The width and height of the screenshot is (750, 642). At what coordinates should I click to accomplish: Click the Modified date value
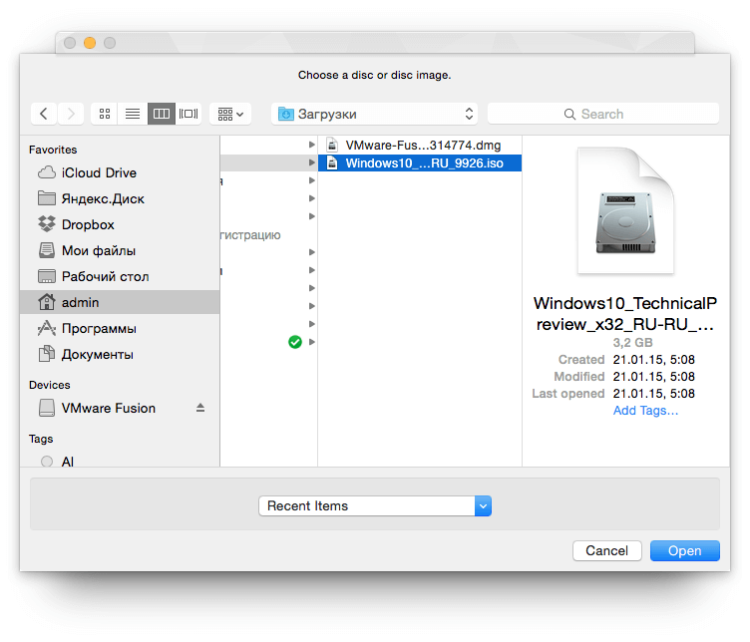pyautogui.click(x=653, y=376)
